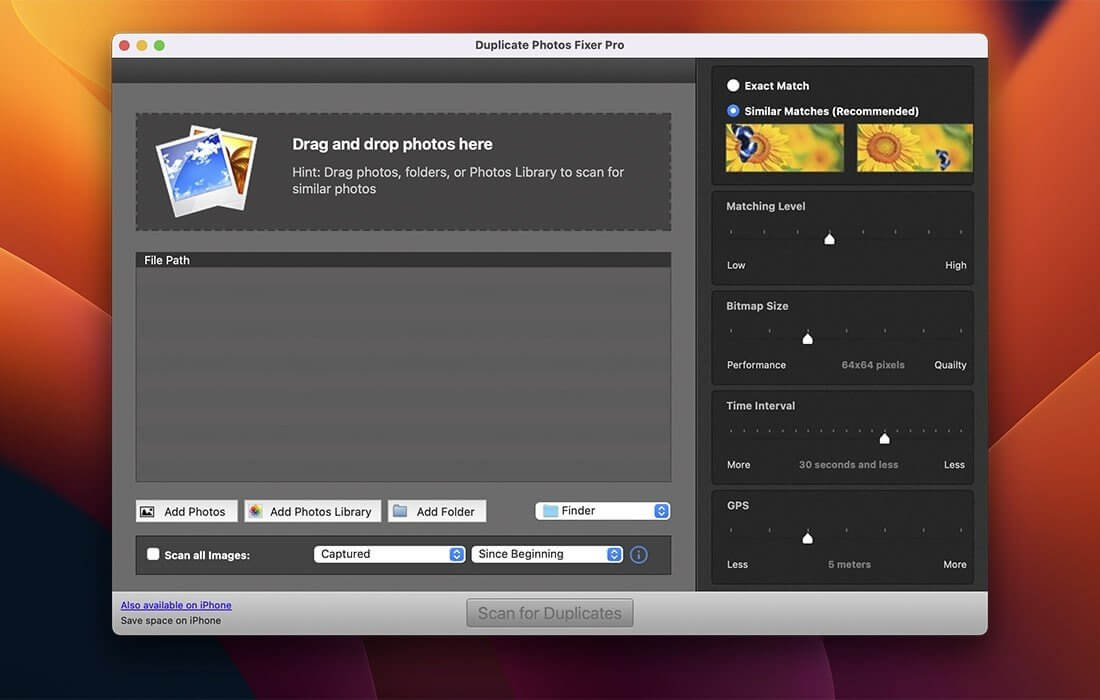
Task: Click the folder icon on Add Folder button
Action: 400,510
